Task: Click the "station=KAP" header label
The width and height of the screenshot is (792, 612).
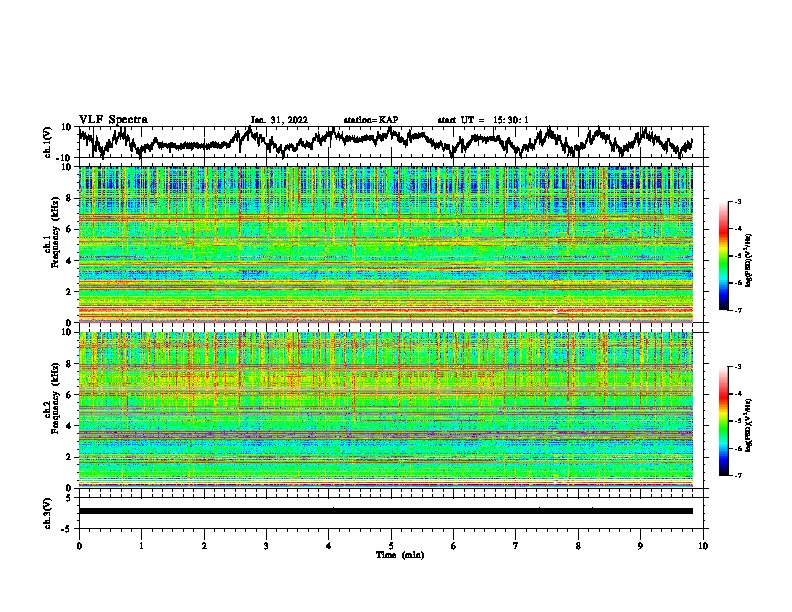Action: coord(371,120)
